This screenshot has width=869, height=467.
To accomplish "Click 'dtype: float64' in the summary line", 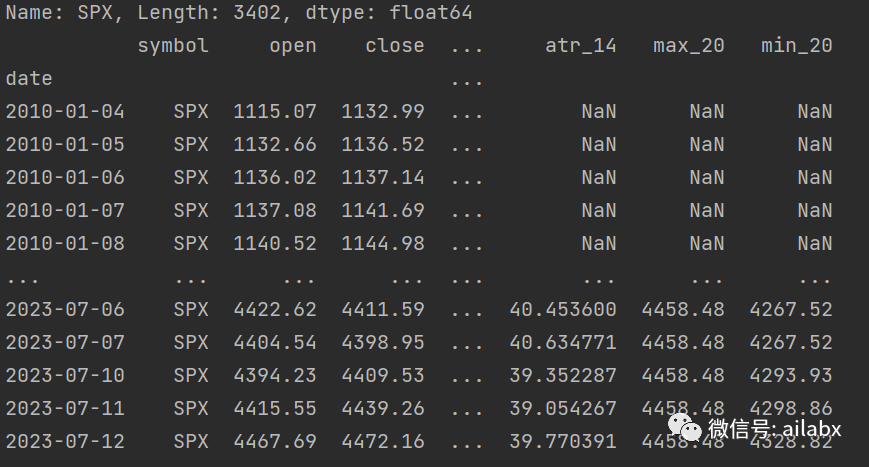I will [x=389, y=13].
